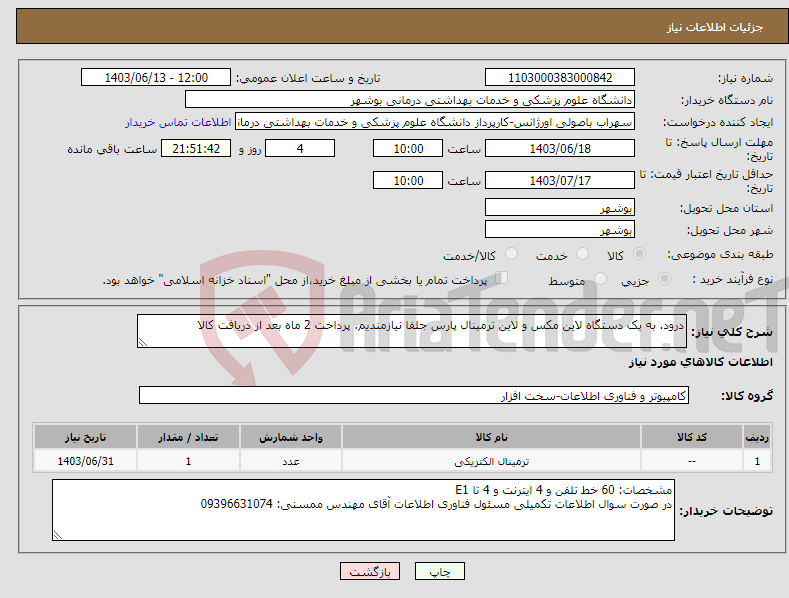The image size is (789, 598).
Task: Click the بازگشت (back) button
Action: (370, 571)
